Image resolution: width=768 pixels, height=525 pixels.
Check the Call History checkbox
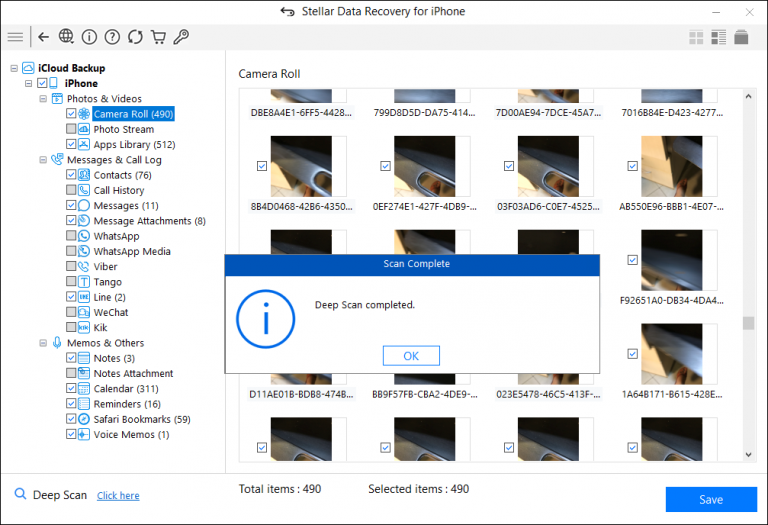(x=71, y=190)
